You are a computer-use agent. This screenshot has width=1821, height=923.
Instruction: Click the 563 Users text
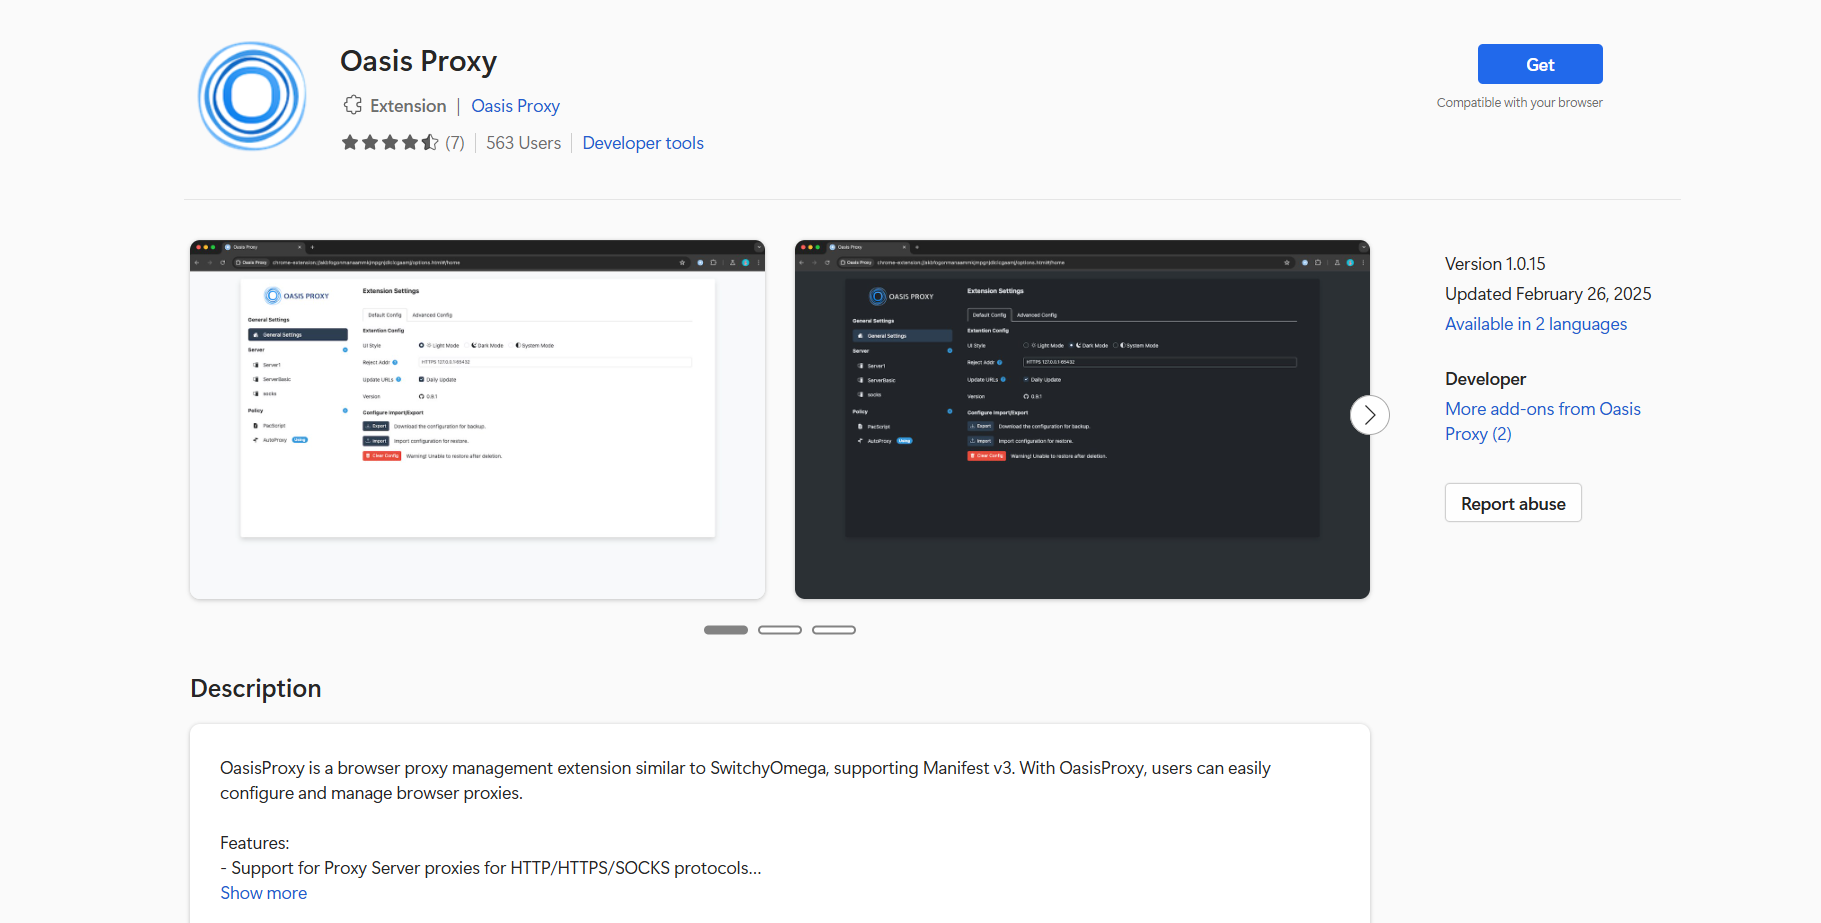523,143
